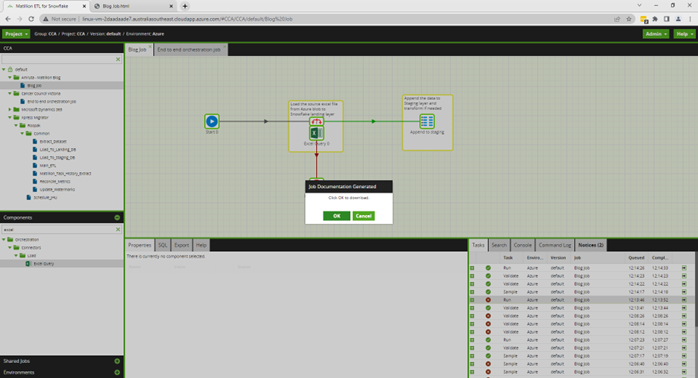
Task: Open the SQL tab
Action: pos(162,245)
